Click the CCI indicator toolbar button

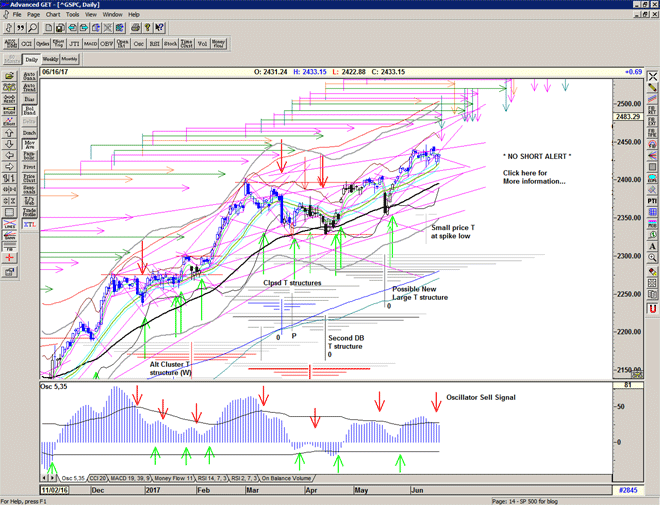coord(27,44)
